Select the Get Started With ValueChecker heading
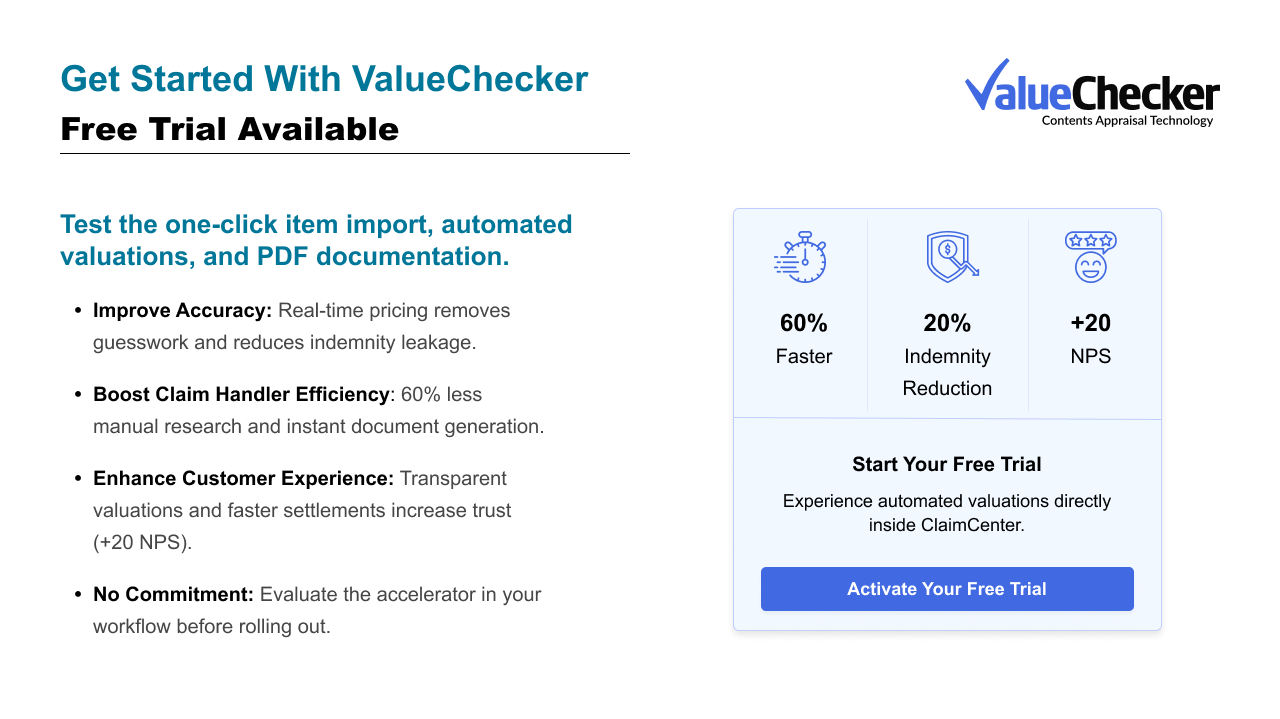This screenshot has width=1280, height=719. [324, 79]
